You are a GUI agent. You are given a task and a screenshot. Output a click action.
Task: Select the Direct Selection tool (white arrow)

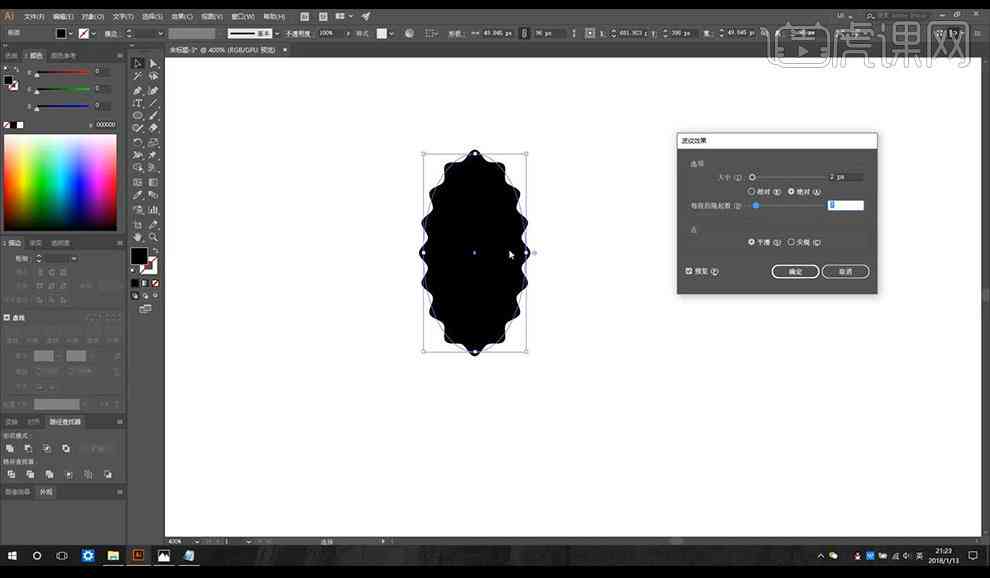click(153, 63)
